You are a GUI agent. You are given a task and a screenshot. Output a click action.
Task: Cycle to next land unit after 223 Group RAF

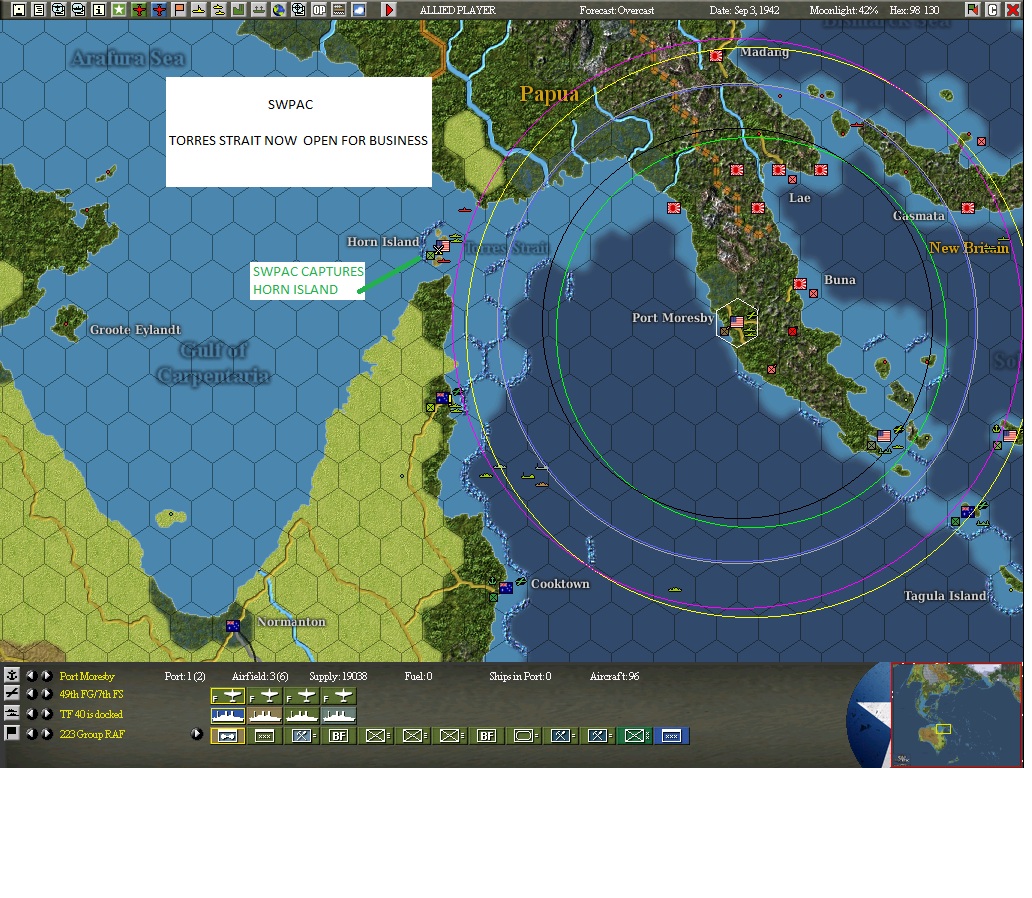point(47,733)
